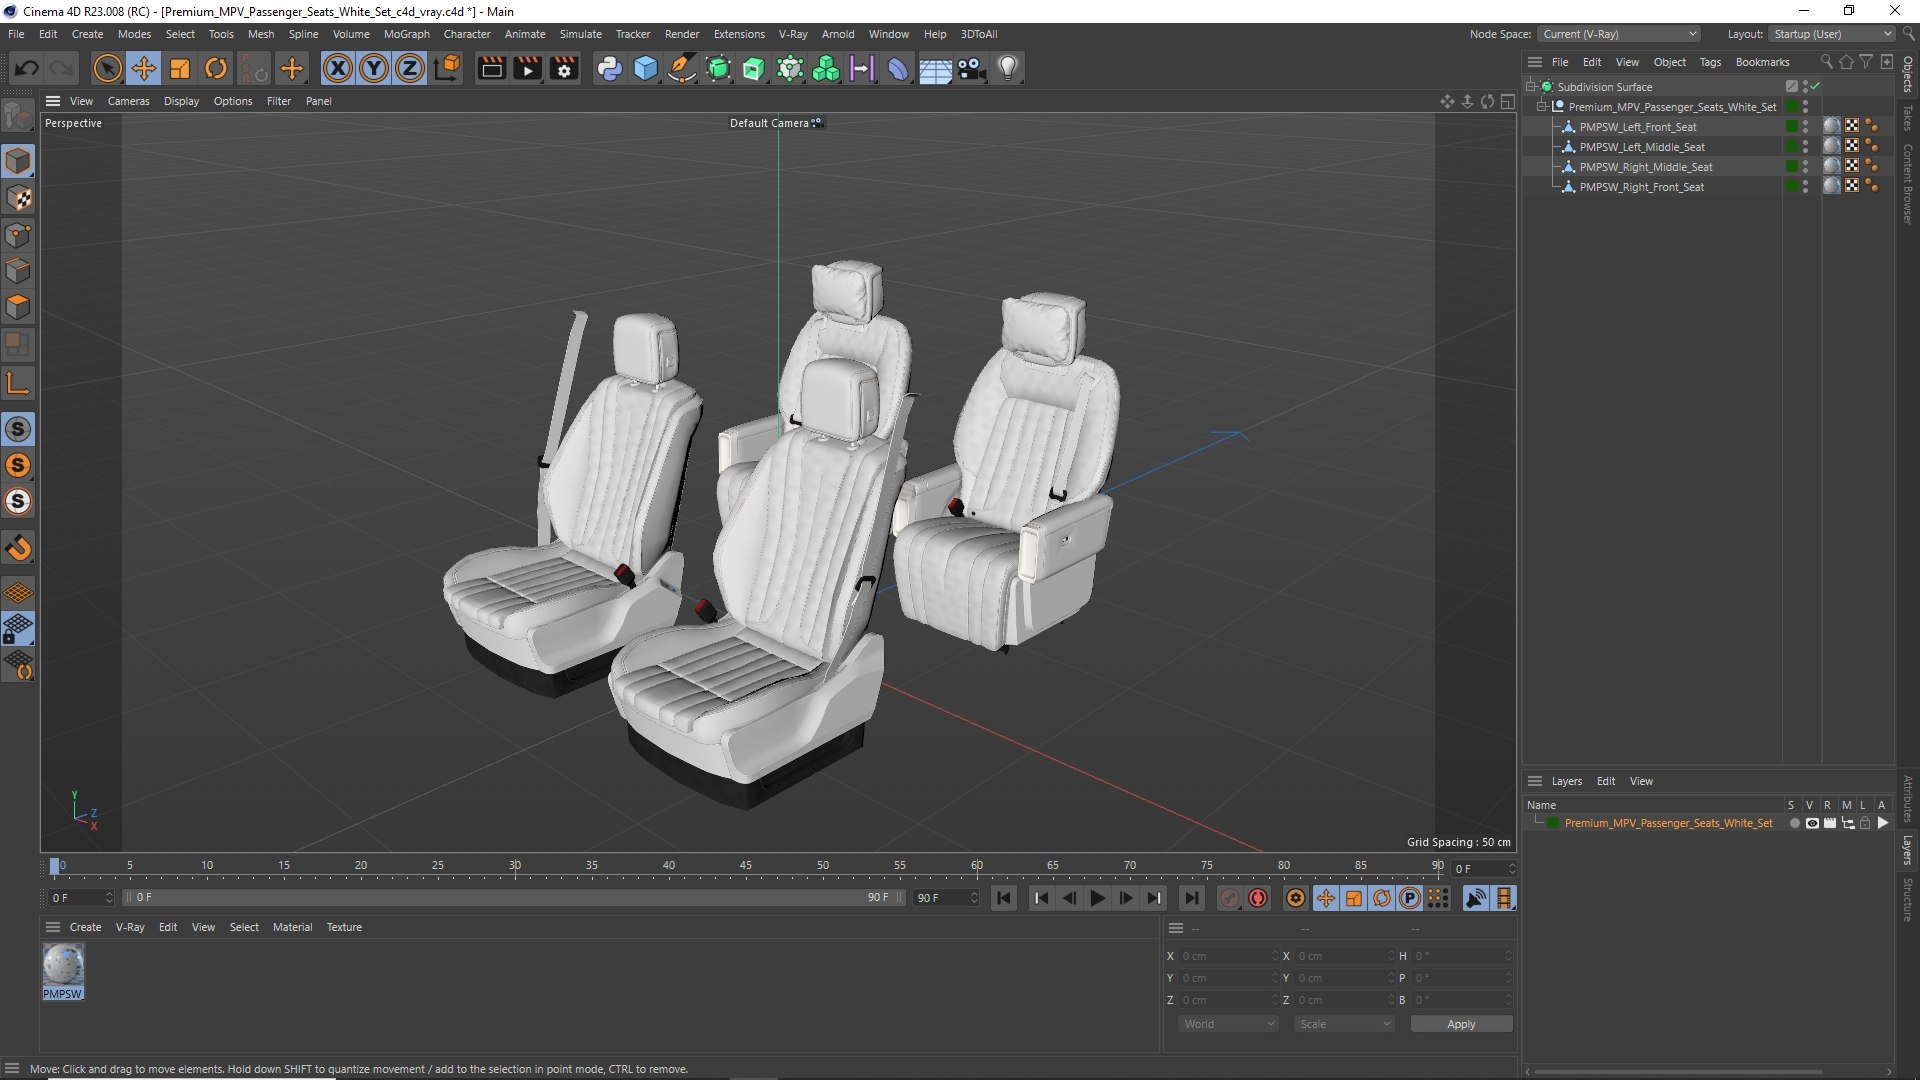
Task: Select the Rotate tool
Action: [x=216, y=68]
